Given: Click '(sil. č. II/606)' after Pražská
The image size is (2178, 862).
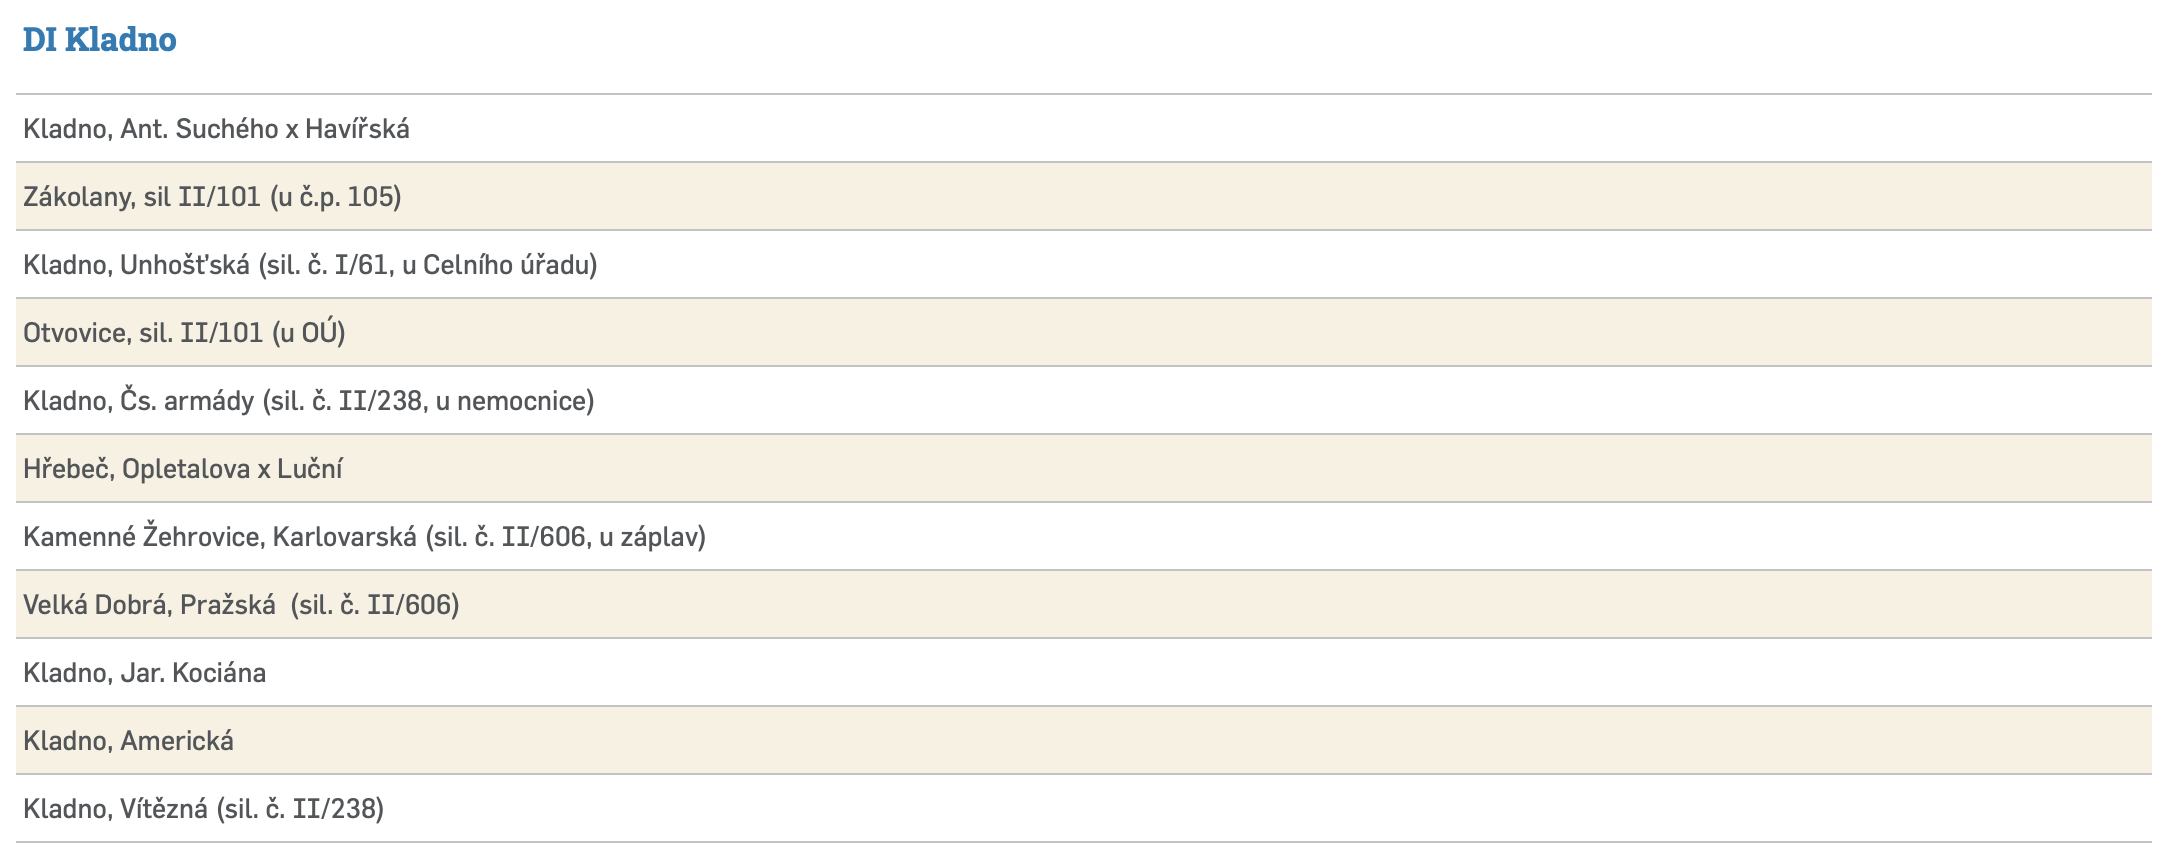Looking at the screenshot, I should (375, 605).
